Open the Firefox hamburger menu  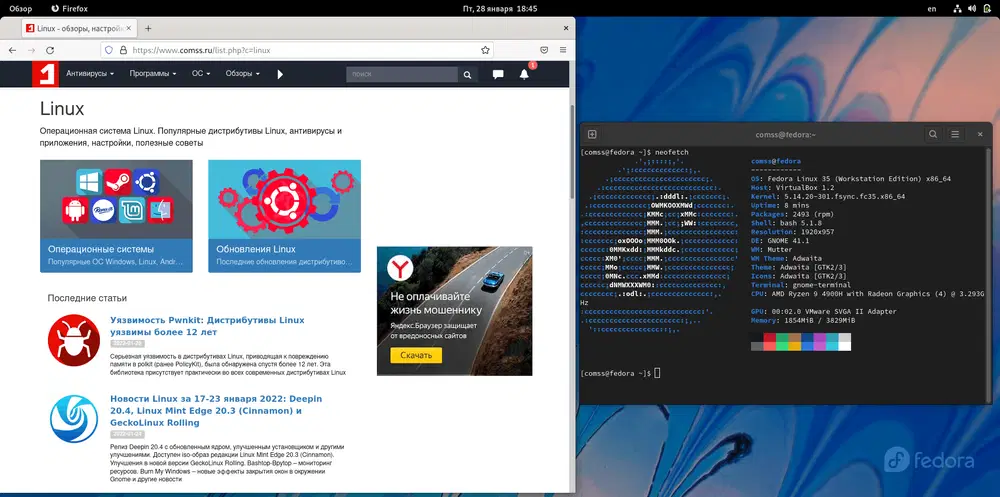coord(562,50)
